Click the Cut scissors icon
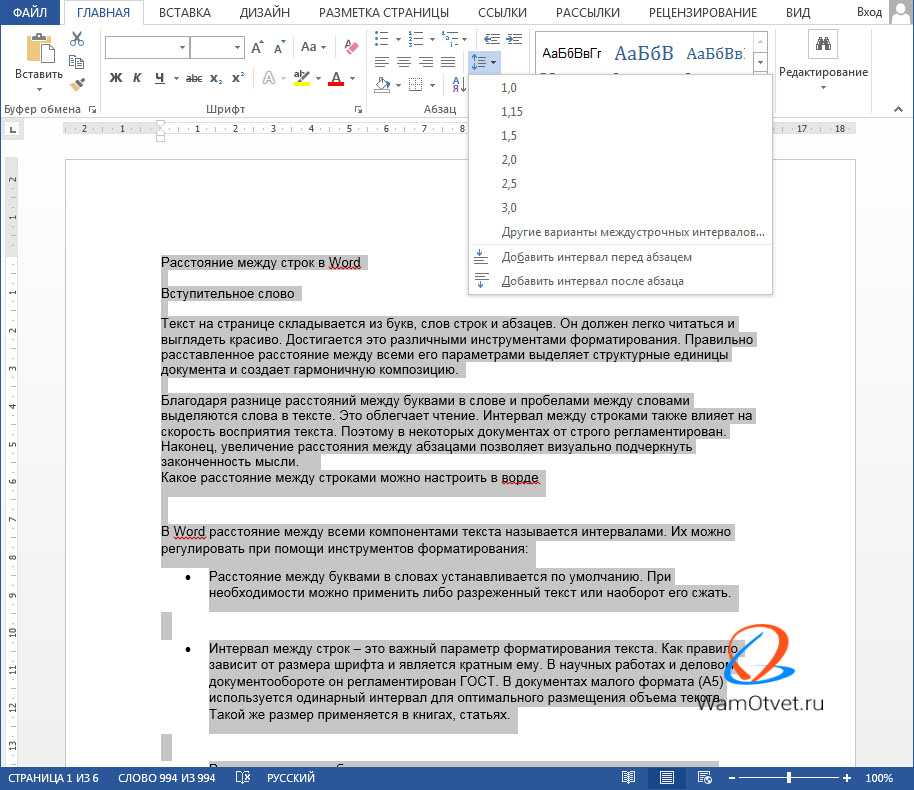The height and width of the screenshot is (790, 914). pyautogui.click(x=76, y=39)
